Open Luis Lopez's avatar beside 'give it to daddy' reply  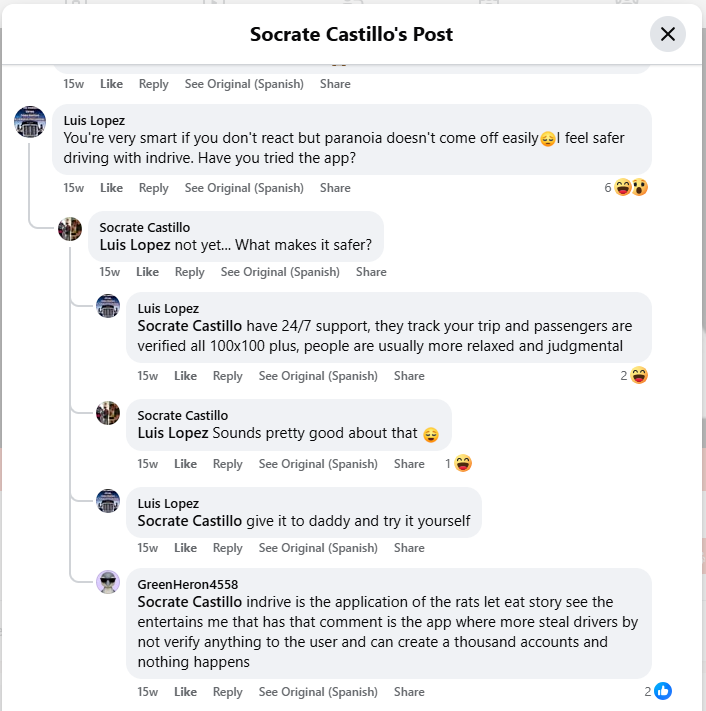(x=108, y=501)
